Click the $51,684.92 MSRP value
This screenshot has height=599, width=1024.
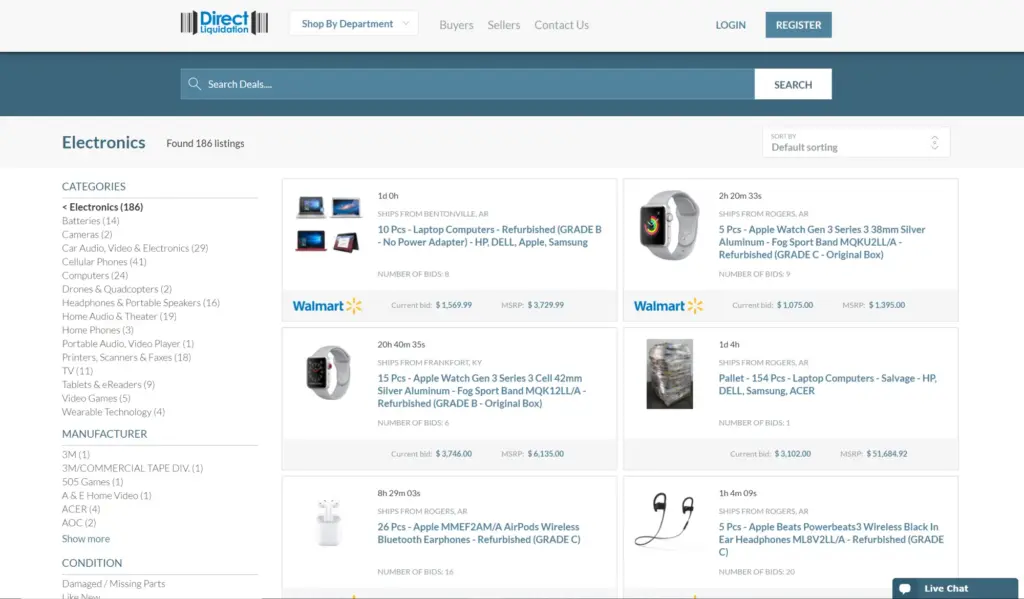[x=886, y=454]
